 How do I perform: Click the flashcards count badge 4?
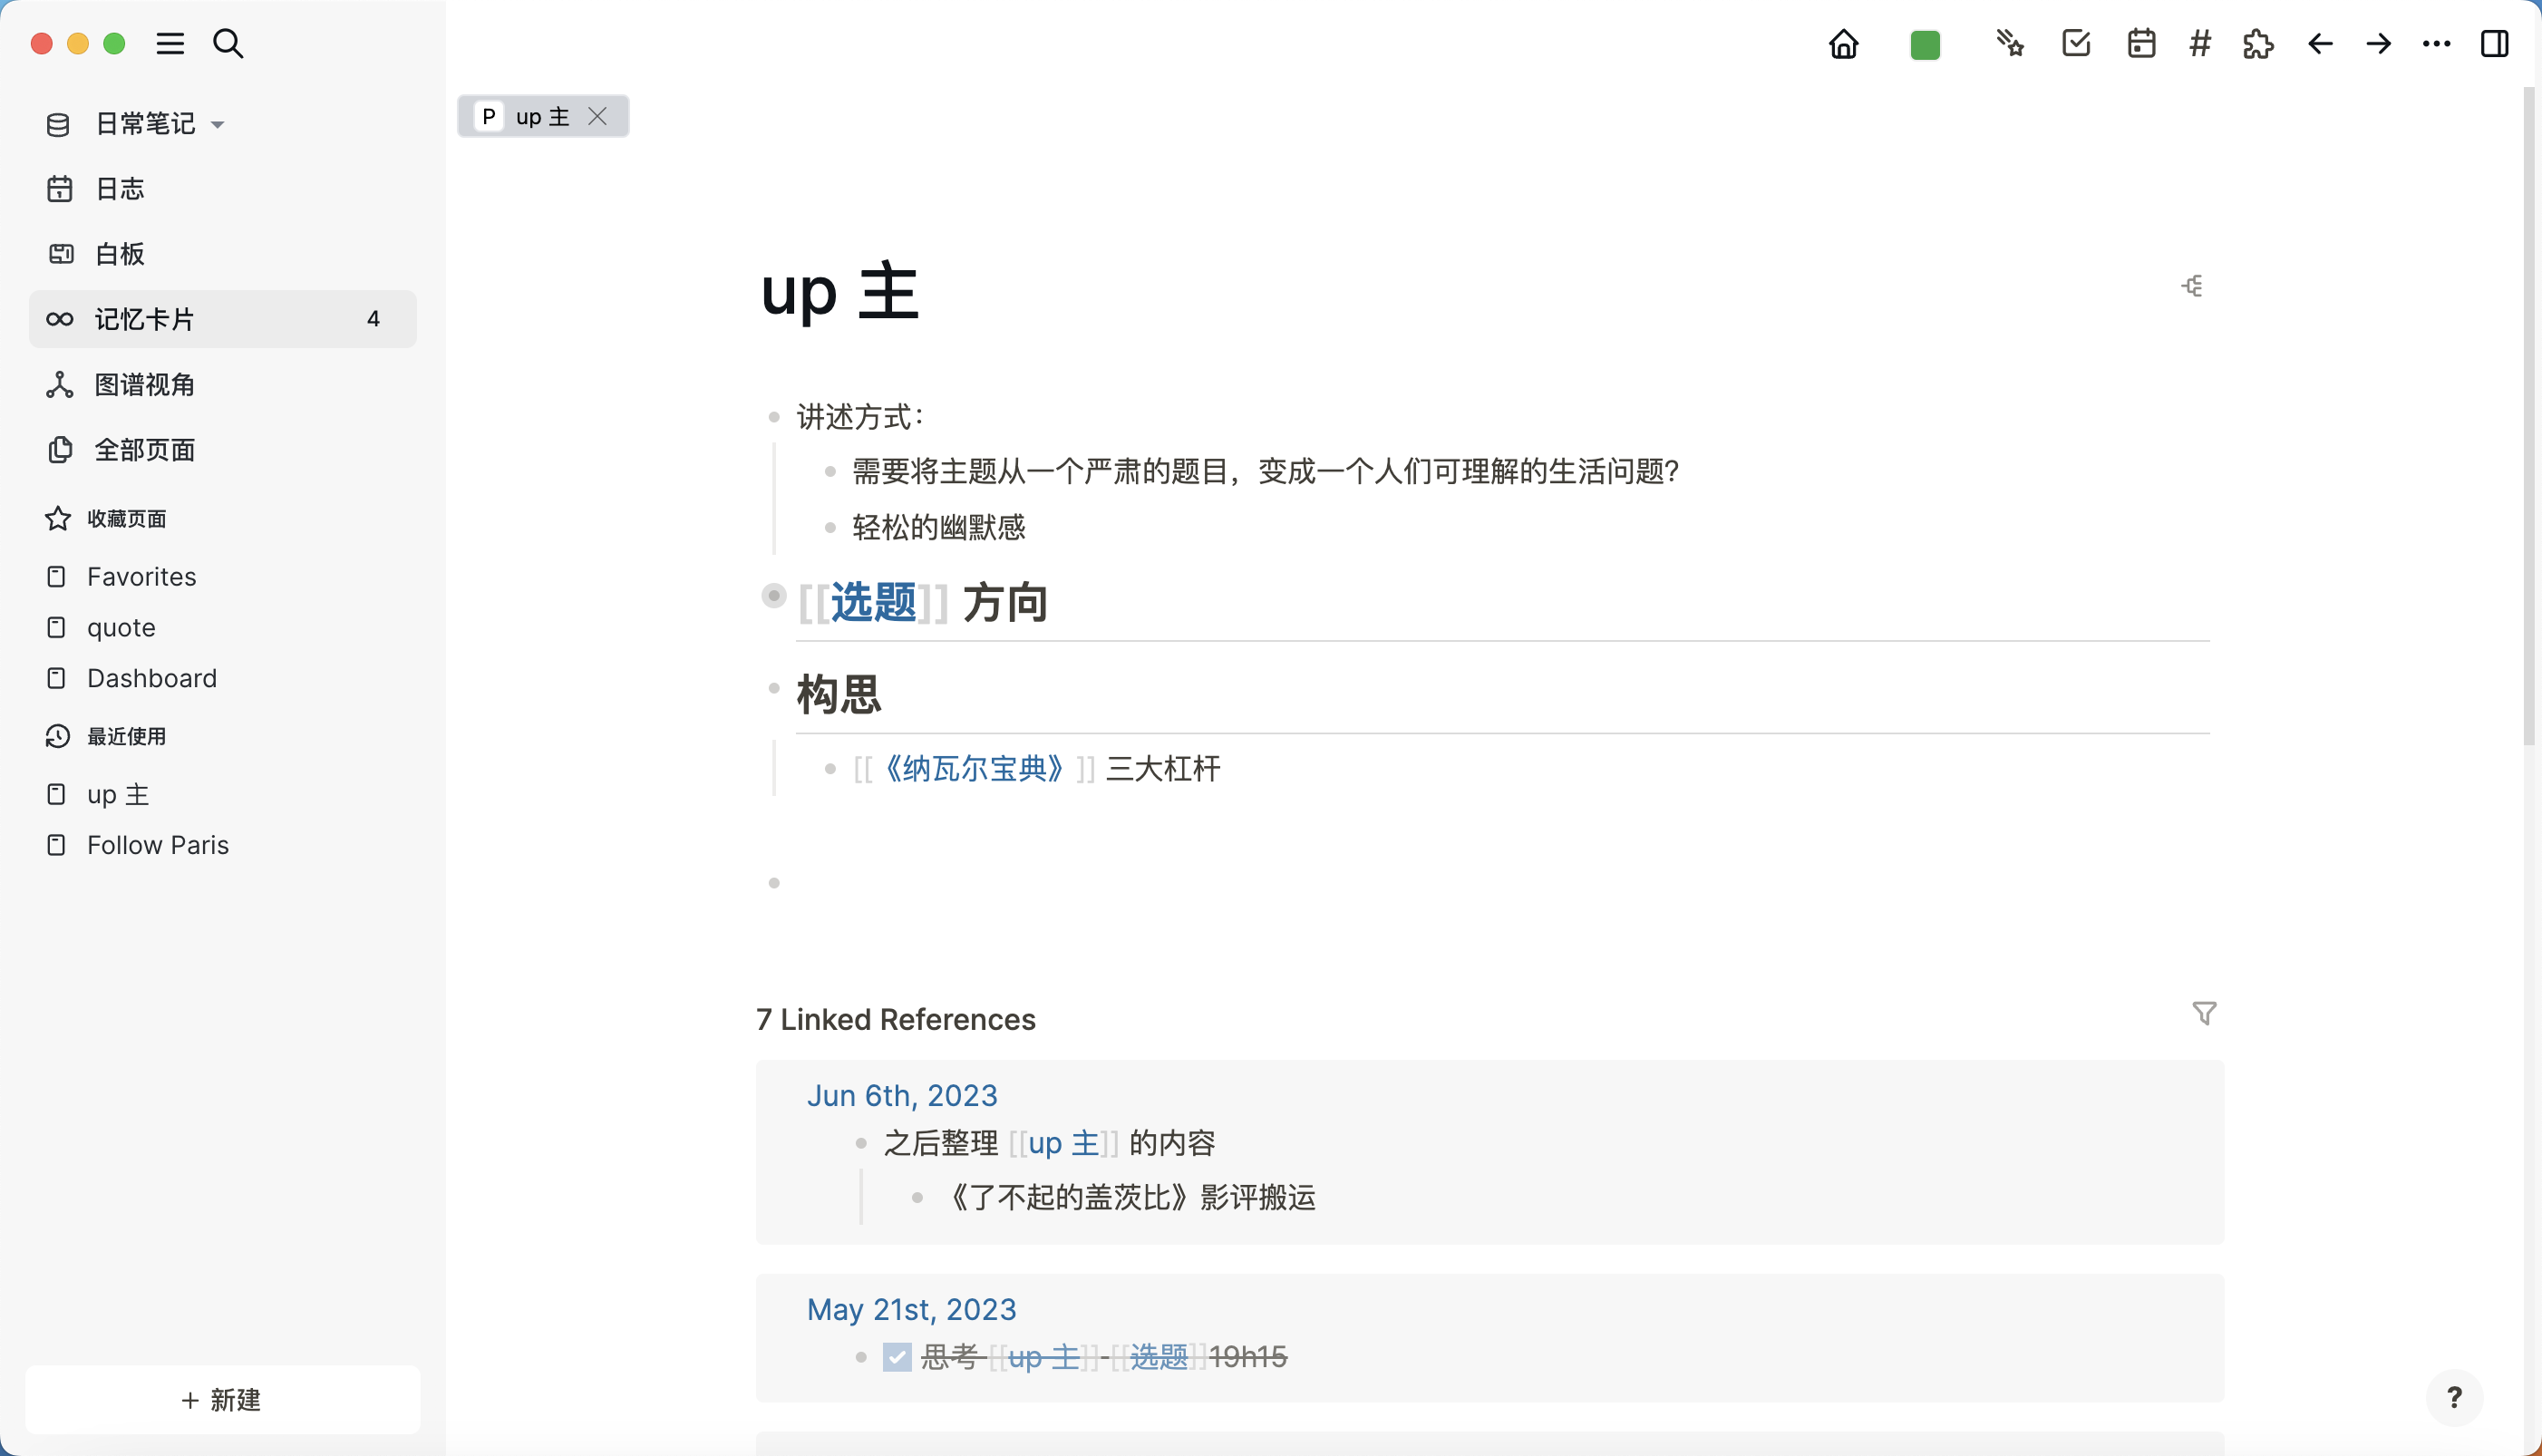click(x=373, y=319)
